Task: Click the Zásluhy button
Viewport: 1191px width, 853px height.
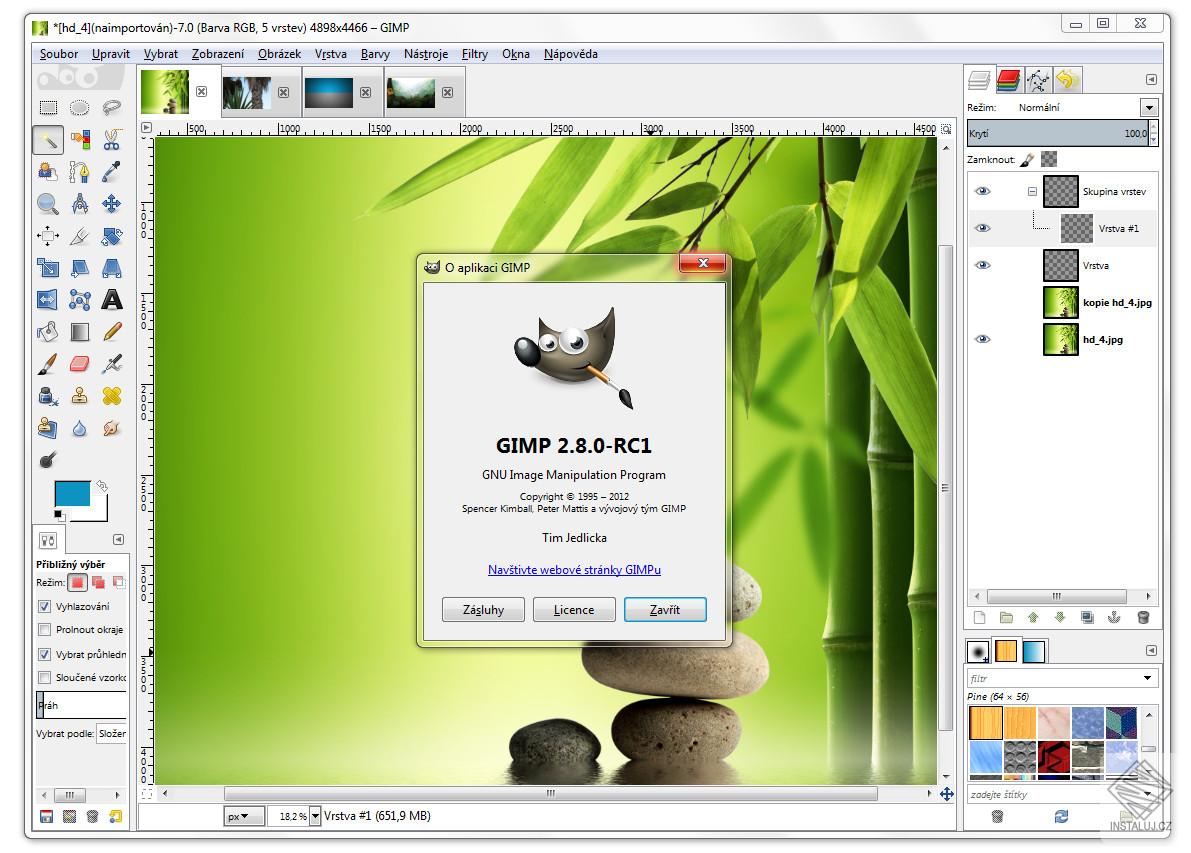Action: (483, 610)
